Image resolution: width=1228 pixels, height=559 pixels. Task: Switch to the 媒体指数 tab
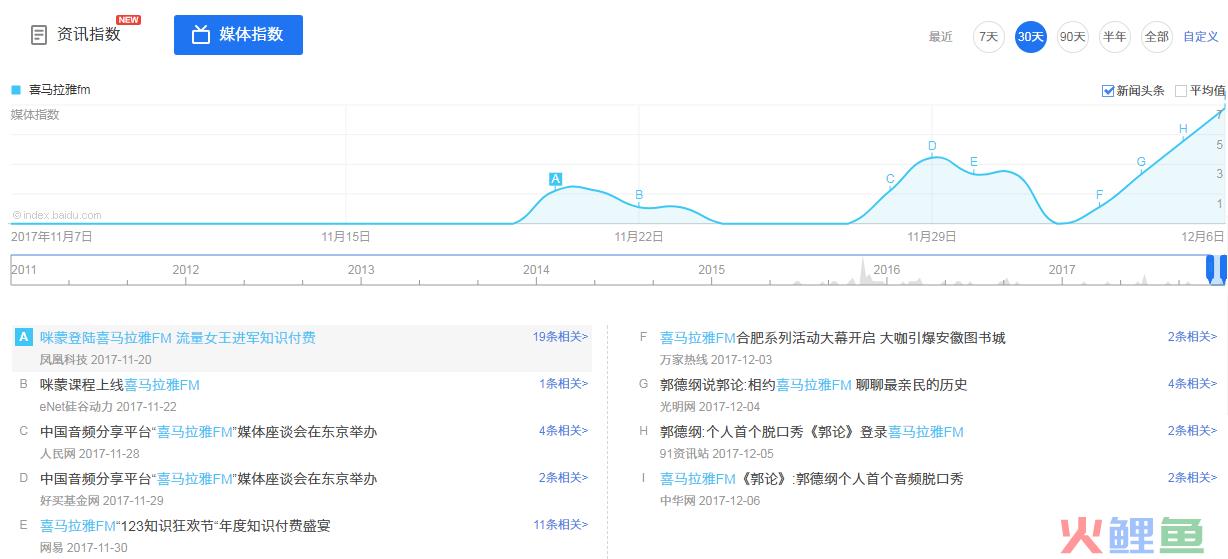coord(238,35)
